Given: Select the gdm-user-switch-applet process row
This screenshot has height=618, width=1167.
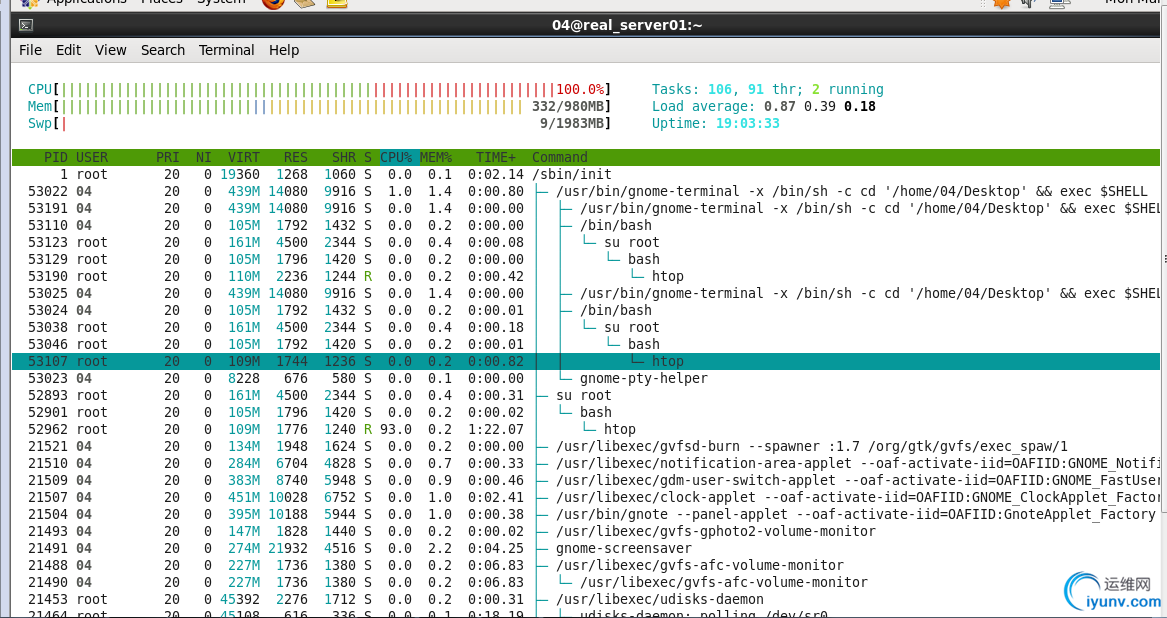Looking at the screenshot, I should click(x=586, y=480).
